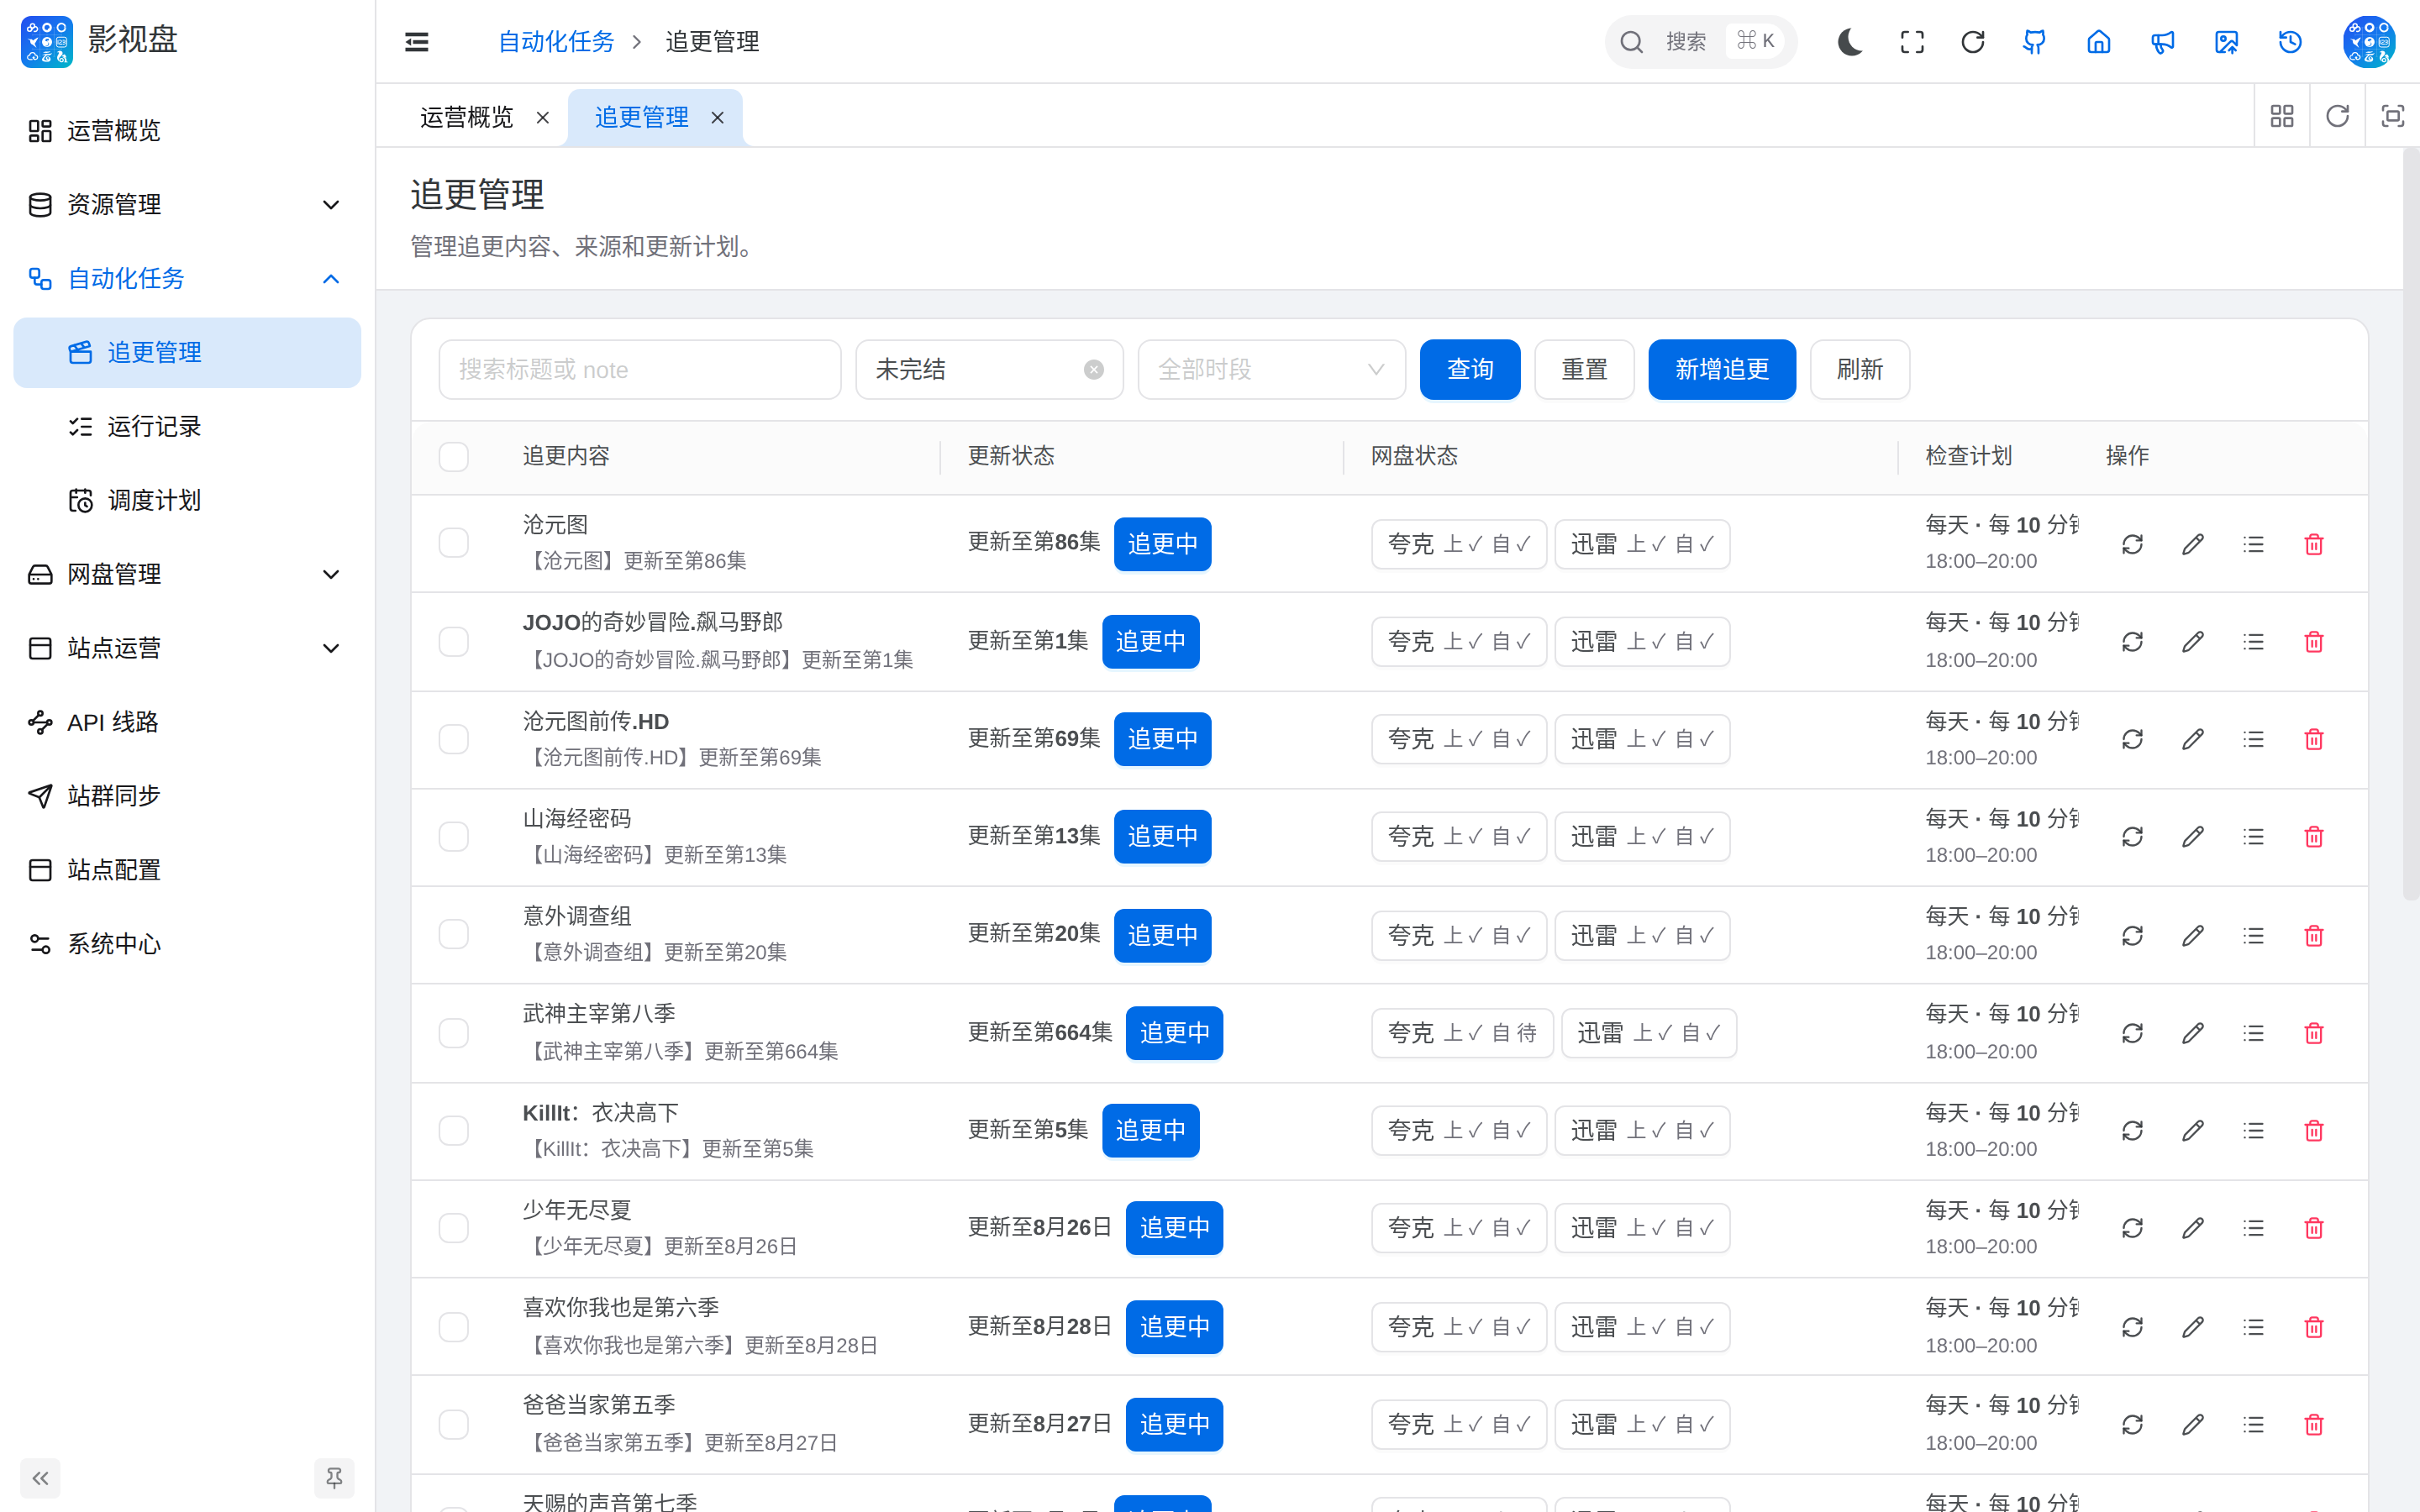Open API 线路 in the sidebar
The image size is (2420, 1512).
pos(187,722)
